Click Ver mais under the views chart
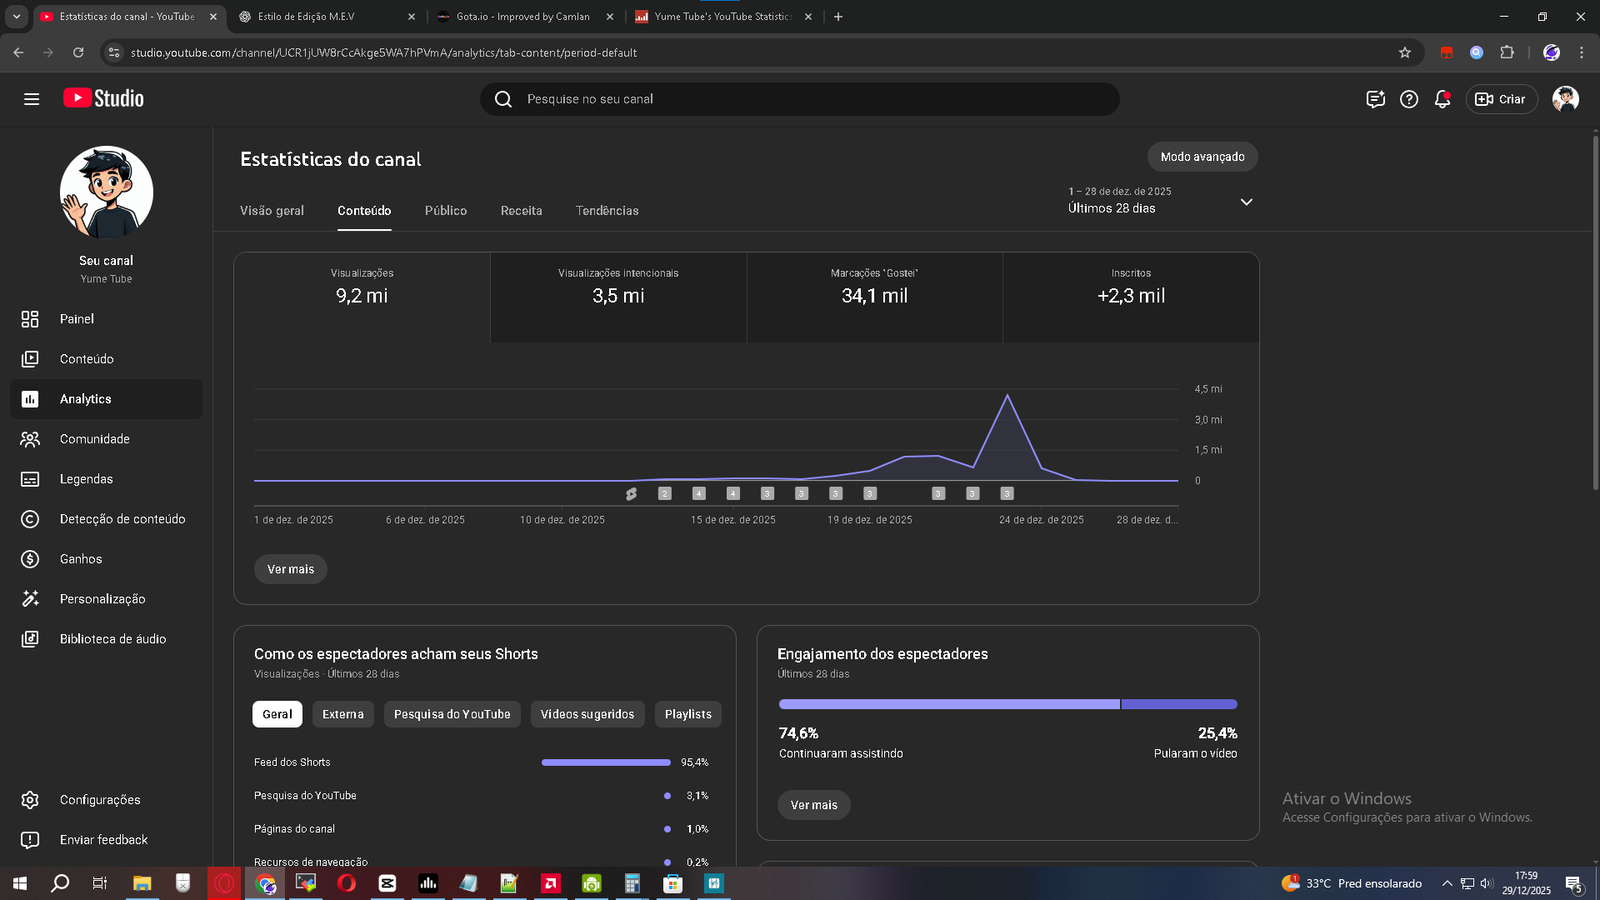 290,569
